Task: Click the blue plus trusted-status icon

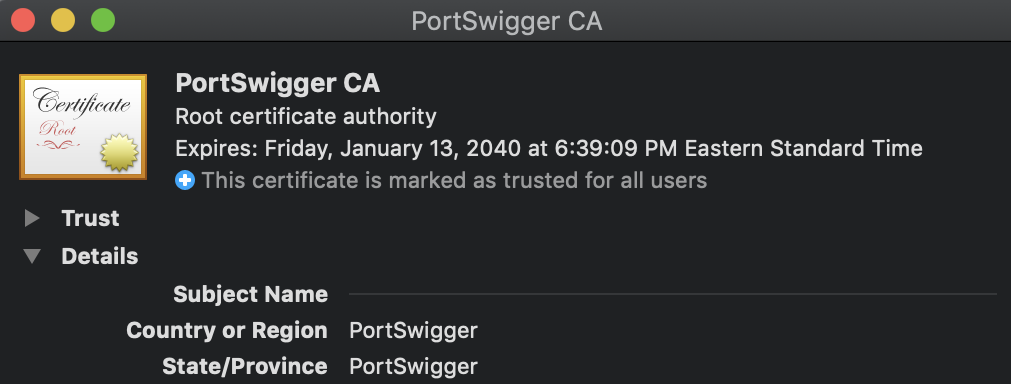Action: tap(185, 180)
